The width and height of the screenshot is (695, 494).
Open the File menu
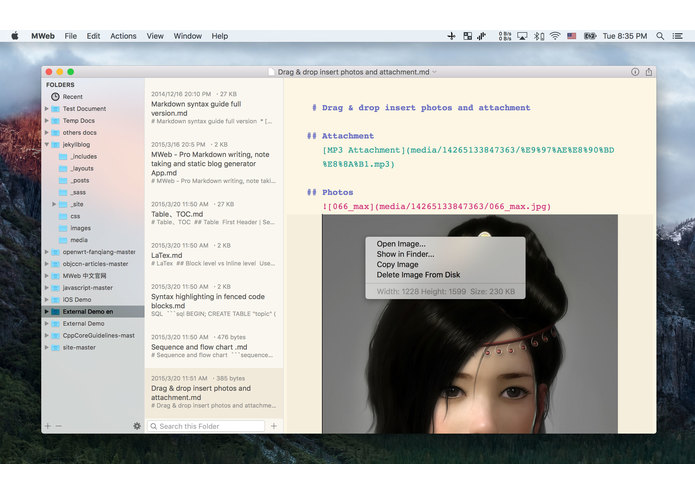coord(70,36)
